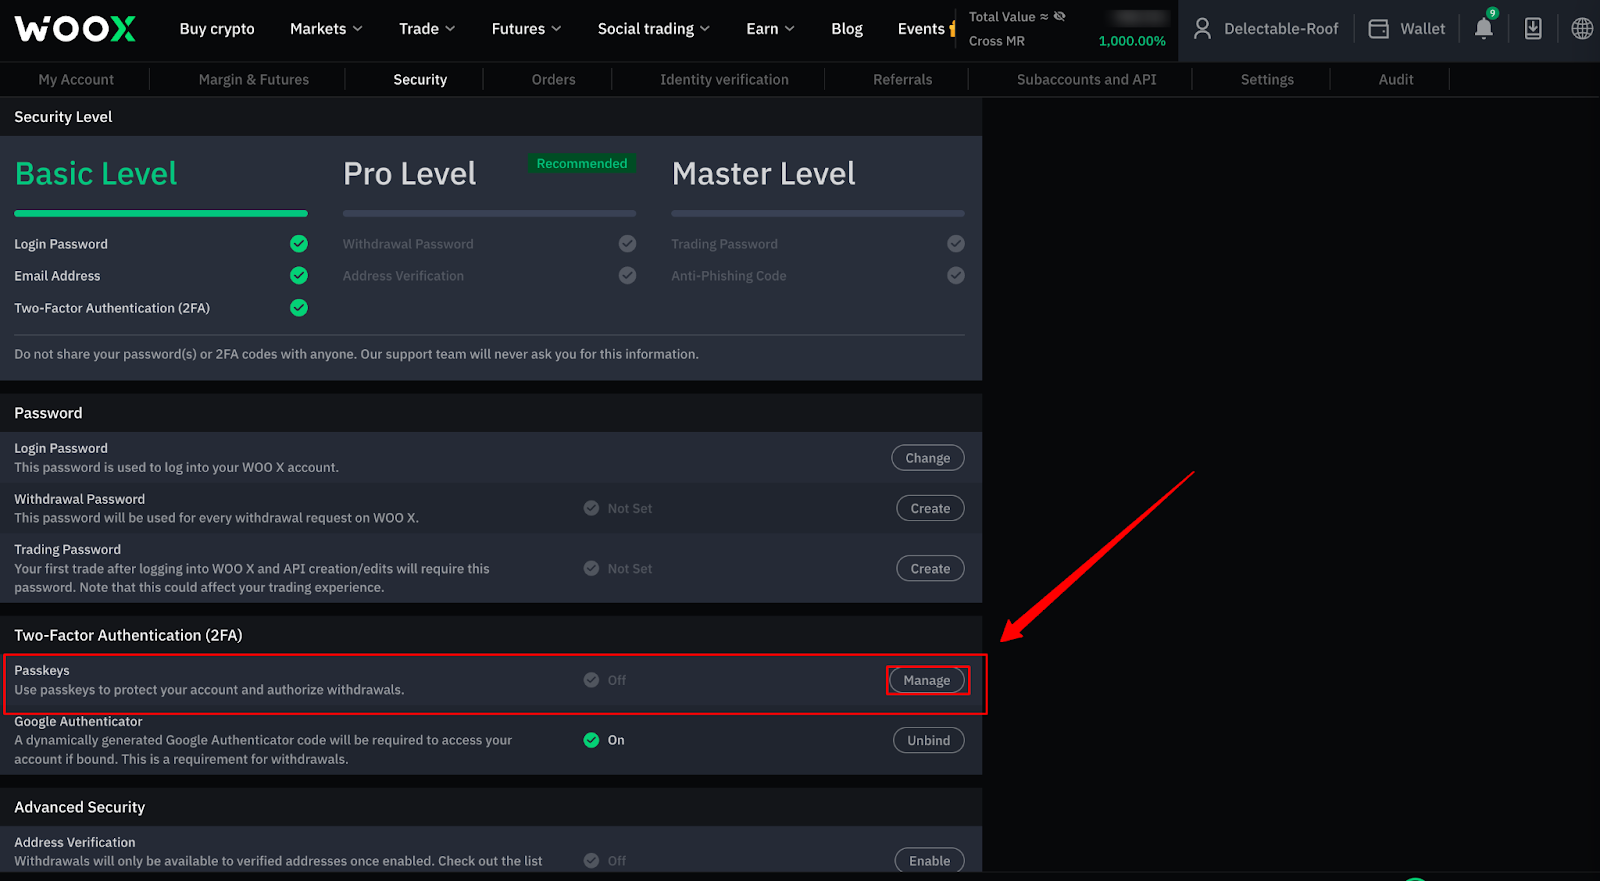The image size is (1600, 881).
Task: Click the Recommended badge
Action: point(582,163)
